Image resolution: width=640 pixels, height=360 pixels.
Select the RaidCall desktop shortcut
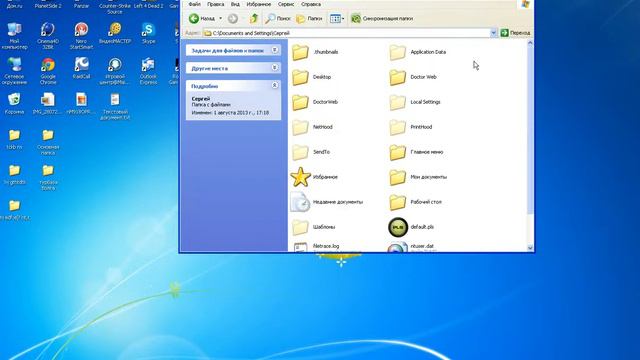(81, 68)
